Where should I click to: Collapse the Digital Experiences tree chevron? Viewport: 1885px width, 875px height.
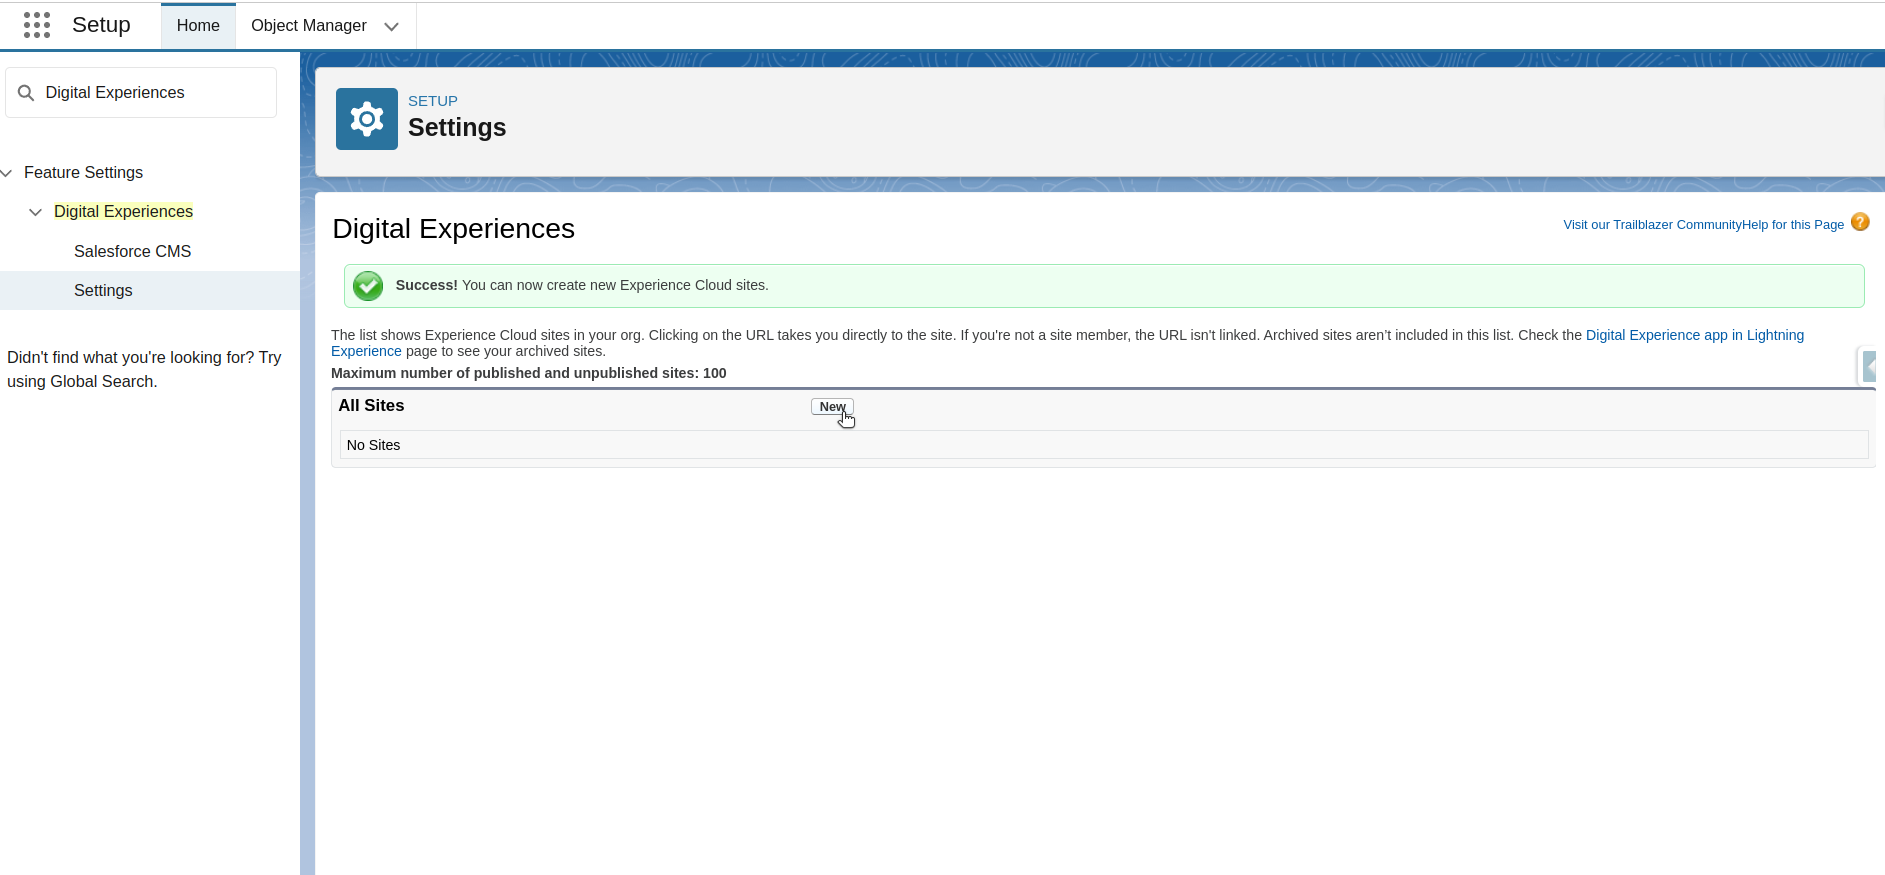click(36, 212)
